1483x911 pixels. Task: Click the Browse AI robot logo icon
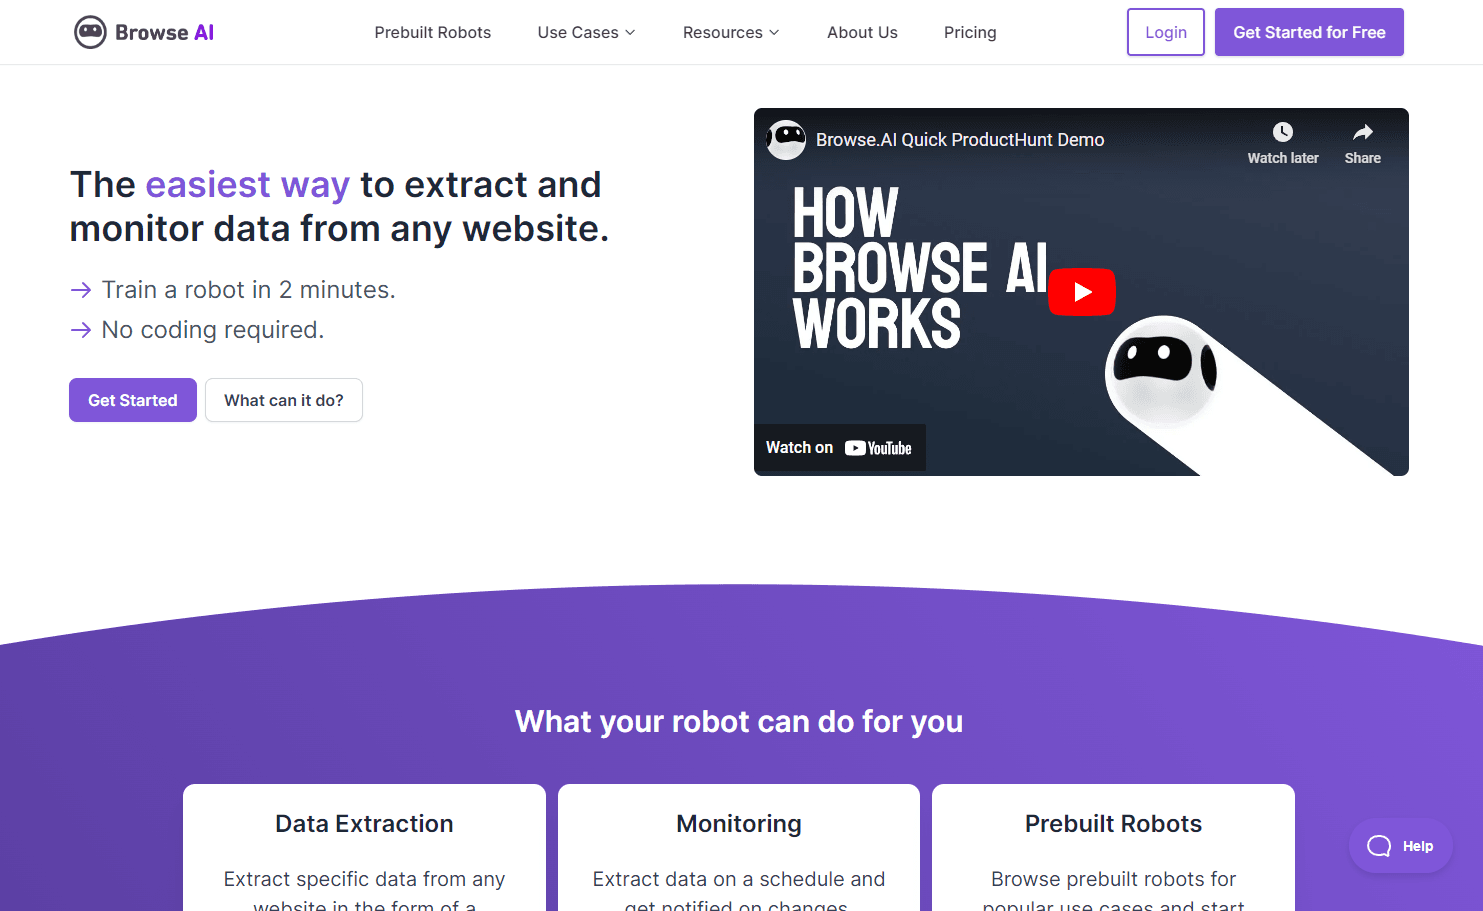(90, 32)
